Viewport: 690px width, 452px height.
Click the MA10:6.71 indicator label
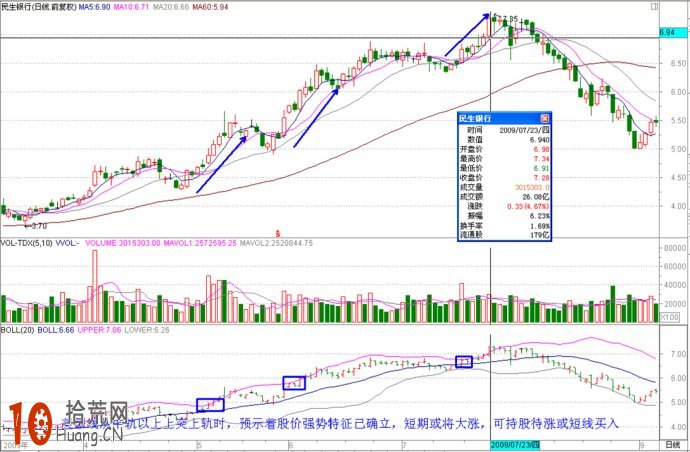pyautogui.click(x=131, y=7)
